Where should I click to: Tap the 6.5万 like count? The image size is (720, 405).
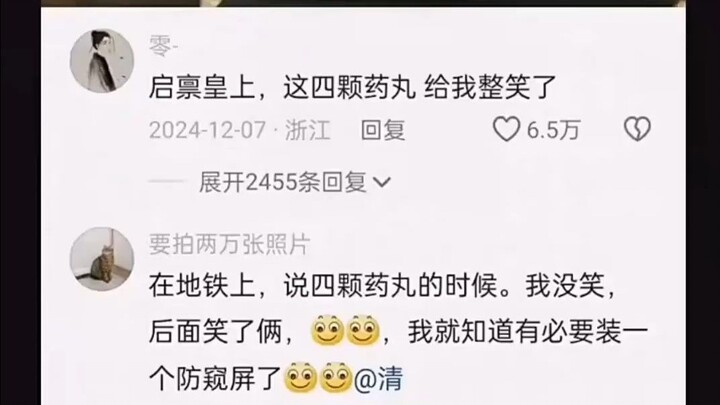[x=553, y=130]
